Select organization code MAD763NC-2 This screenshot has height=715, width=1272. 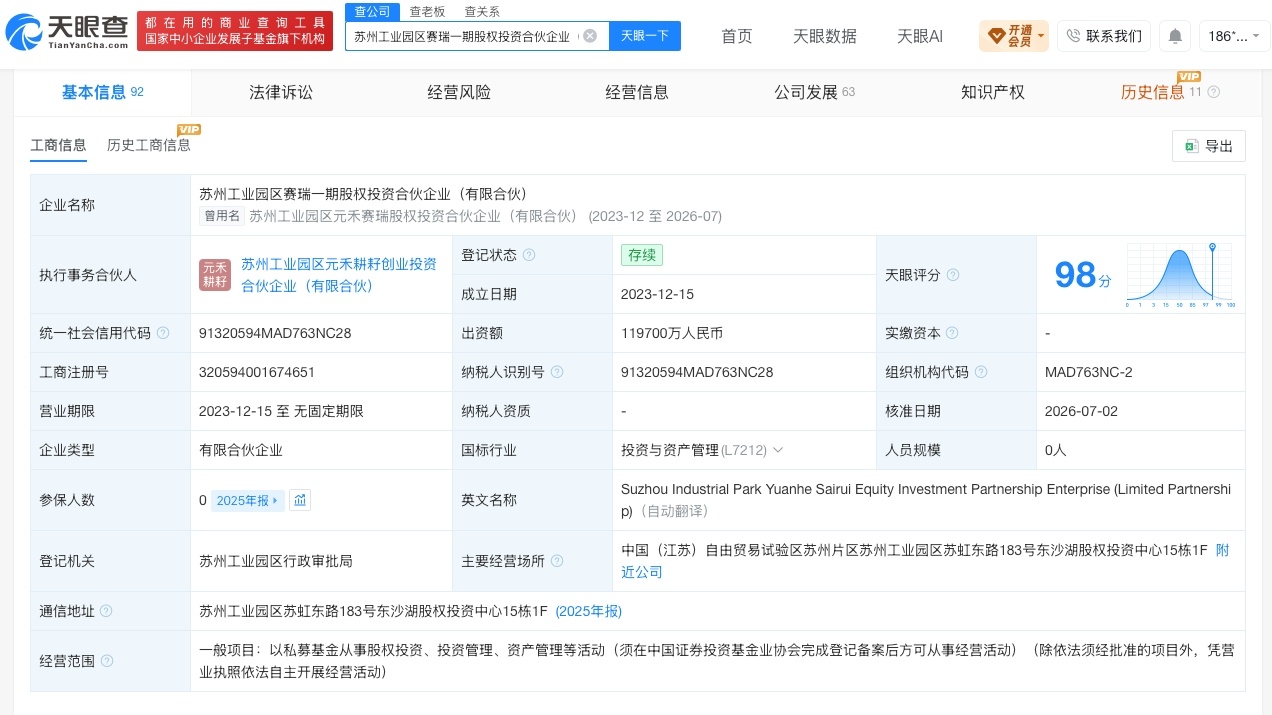point(1089,372)
